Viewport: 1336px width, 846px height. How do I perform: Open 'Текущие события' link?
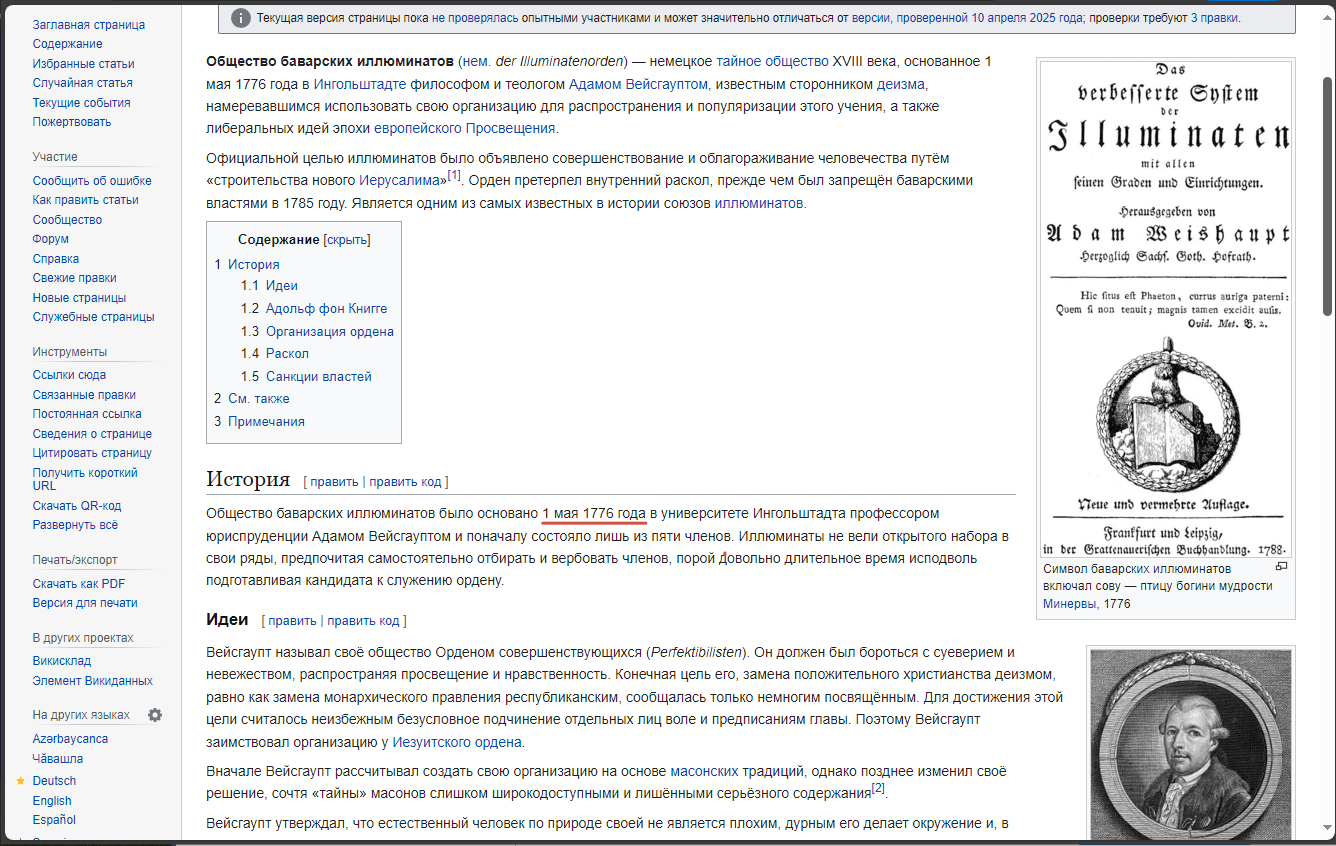coord(81,103)
